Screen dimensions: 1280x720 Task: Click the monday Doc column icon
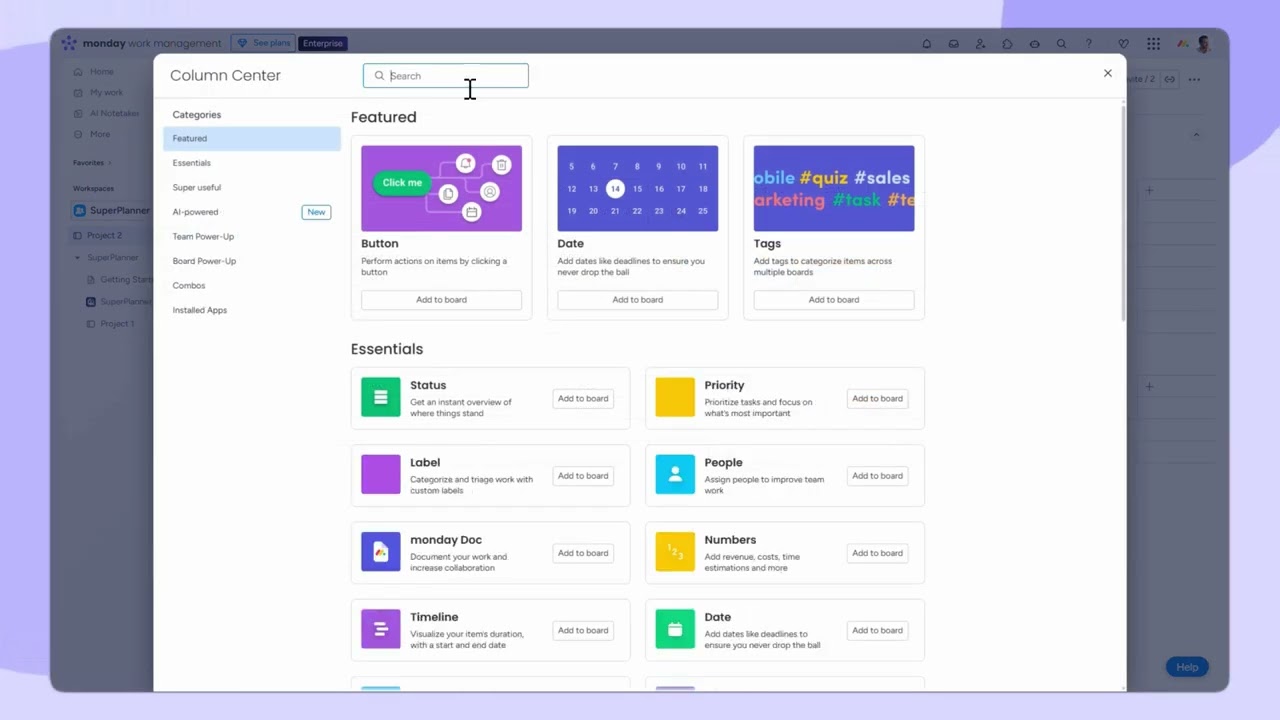tap(380, 552)
